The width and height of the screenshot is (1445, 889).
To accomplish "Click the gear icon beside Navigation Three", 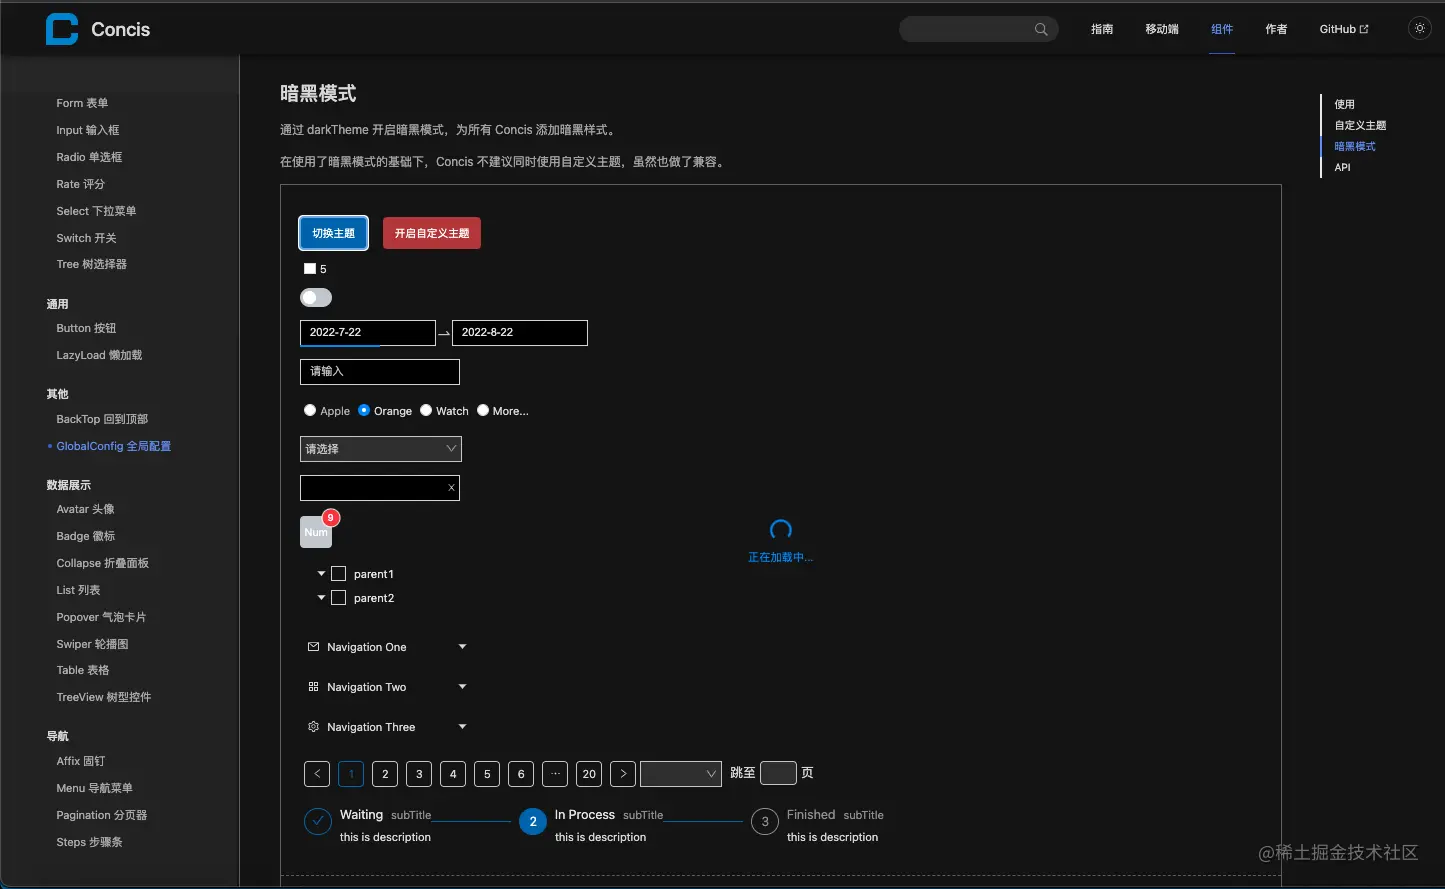I will pos(313,727).
